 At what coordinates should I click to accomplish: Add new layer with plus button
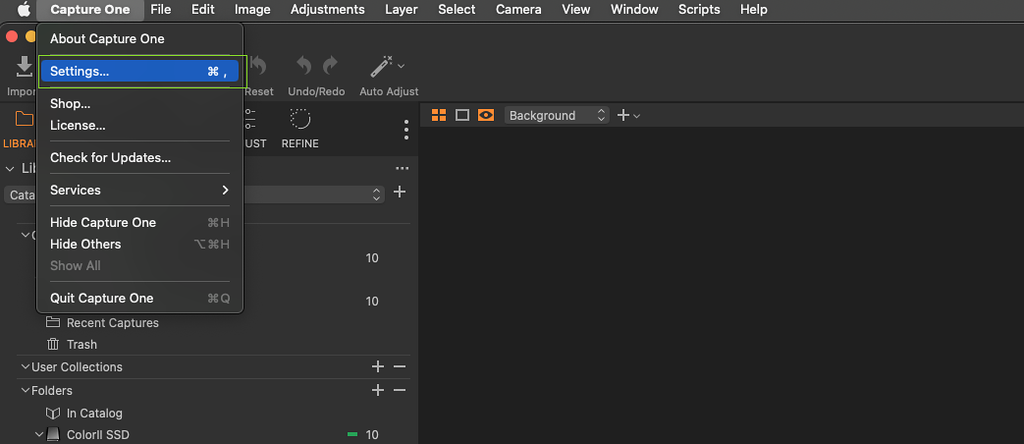(x=623, y=116)
